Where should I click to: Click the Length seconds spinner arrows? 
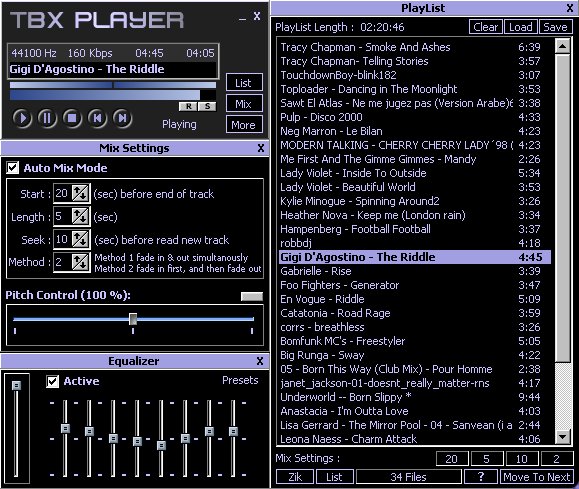(x=80, y=216)
